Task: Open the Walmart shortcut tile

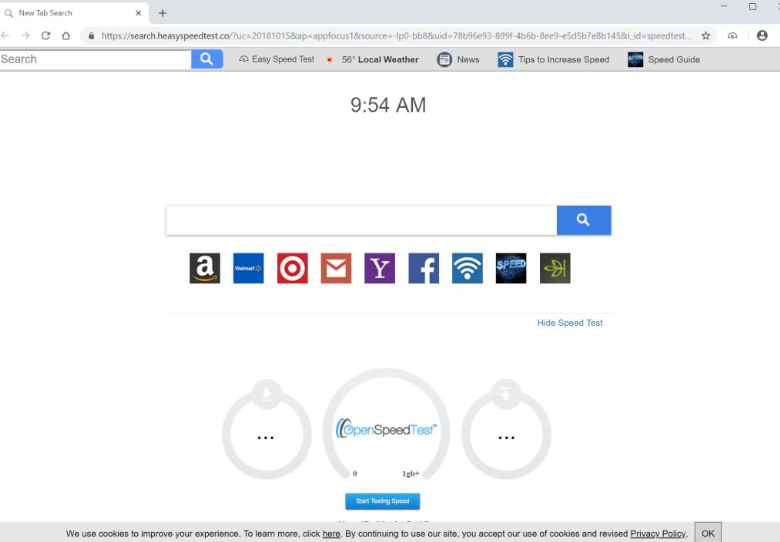Action: [248, 268]
